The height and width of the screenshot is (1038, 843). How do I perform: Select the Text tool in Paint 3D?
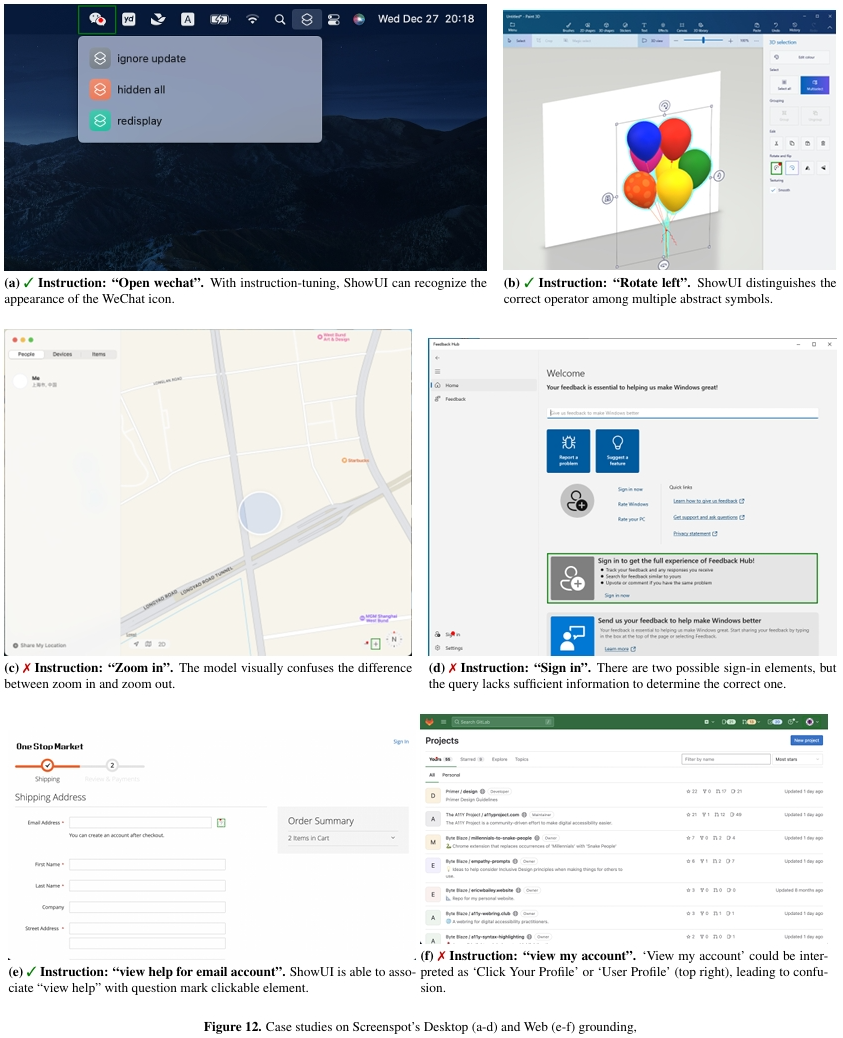644,27
